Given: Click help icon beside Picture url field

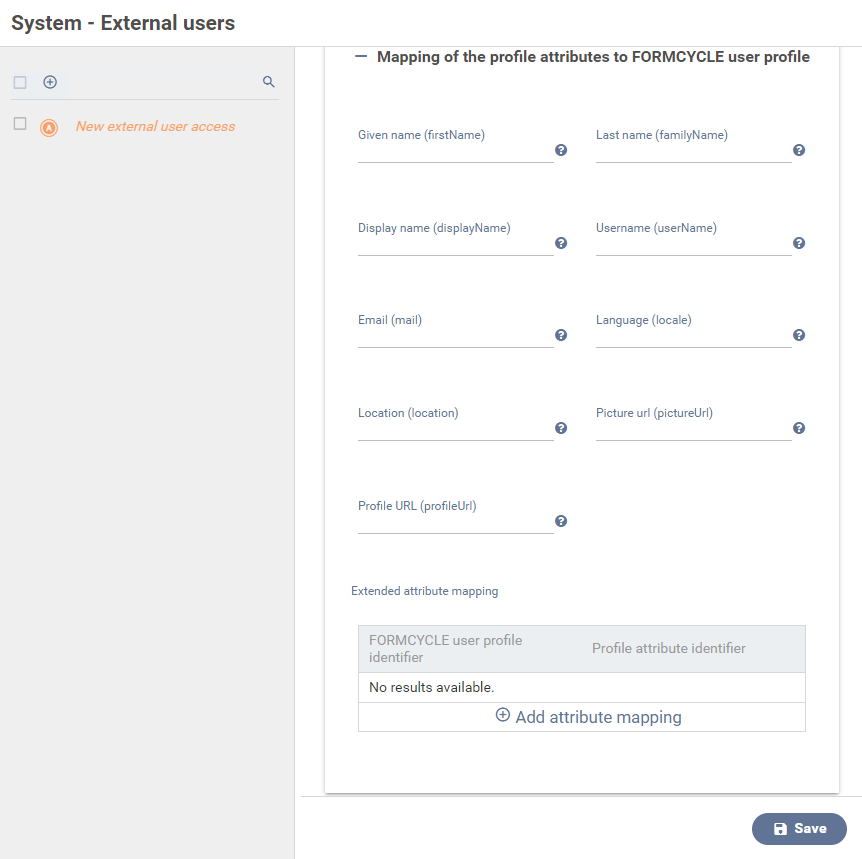Looking at the screenshot, I should point(799,428).
